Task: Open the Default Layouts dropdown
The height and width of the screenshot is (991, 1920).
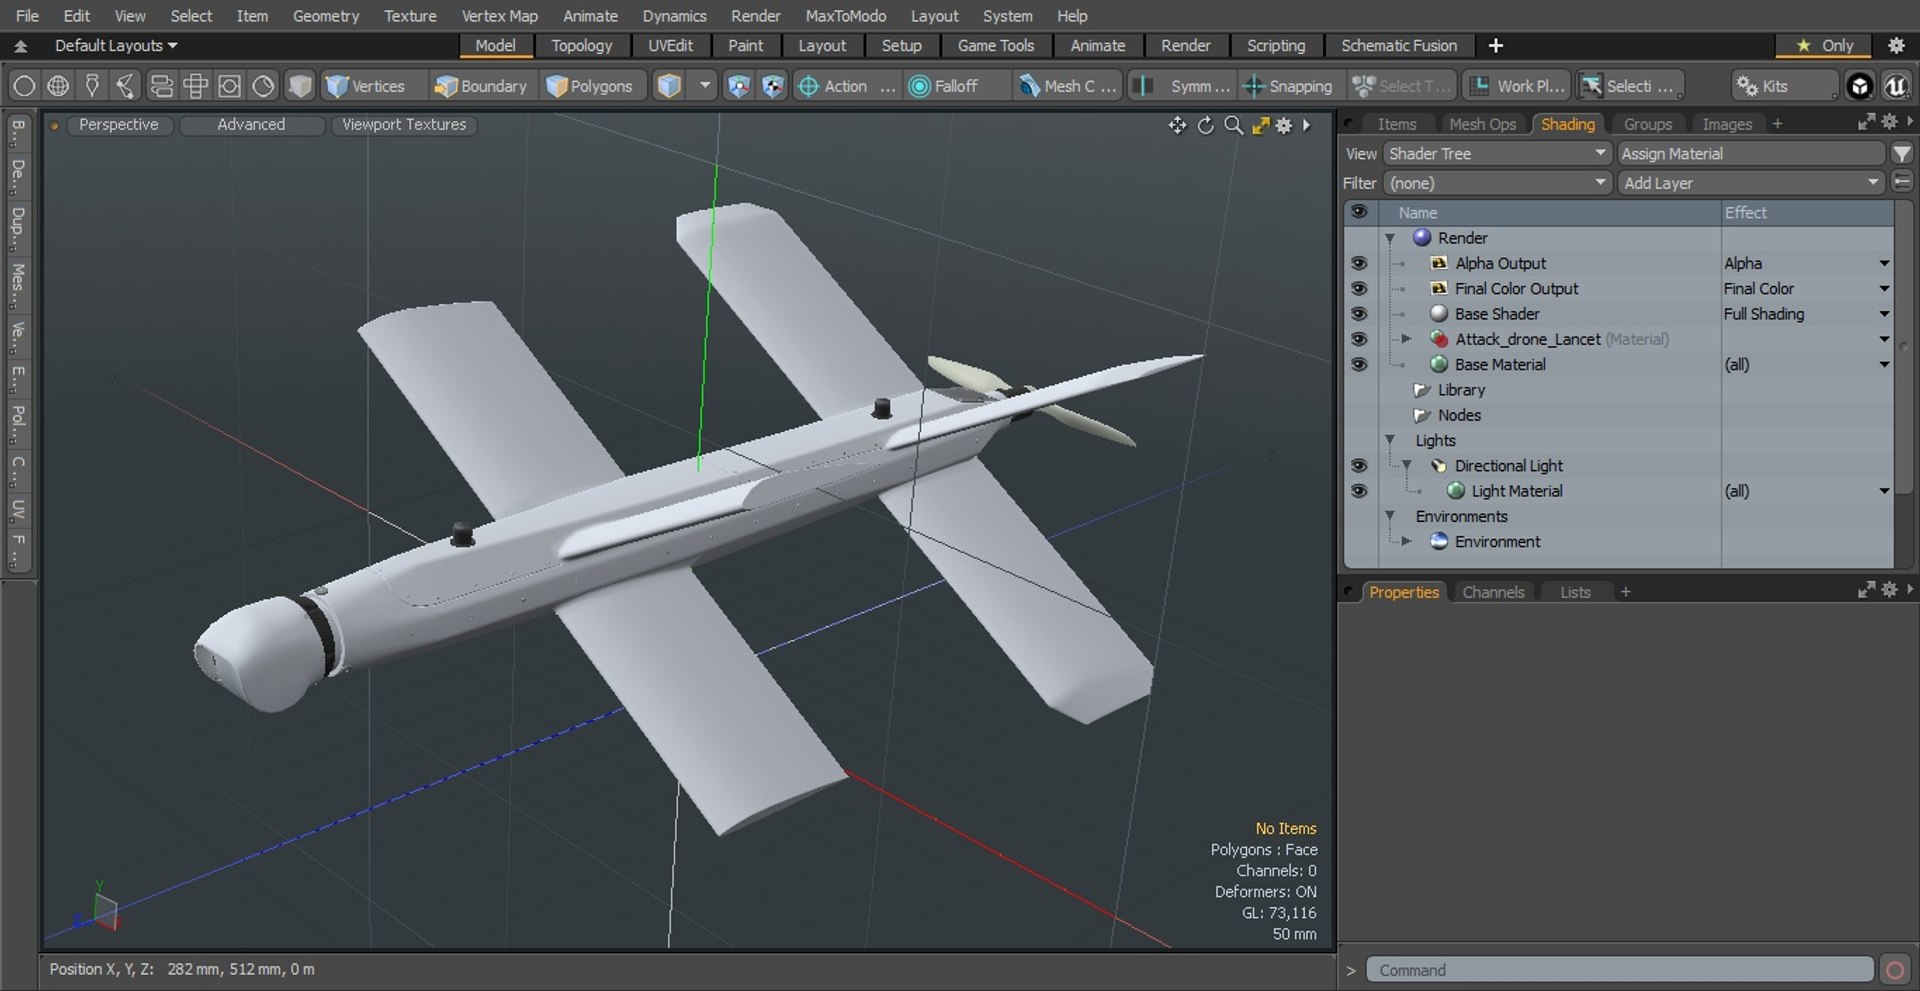Action: pyautogui.click(x=116, y=45)
